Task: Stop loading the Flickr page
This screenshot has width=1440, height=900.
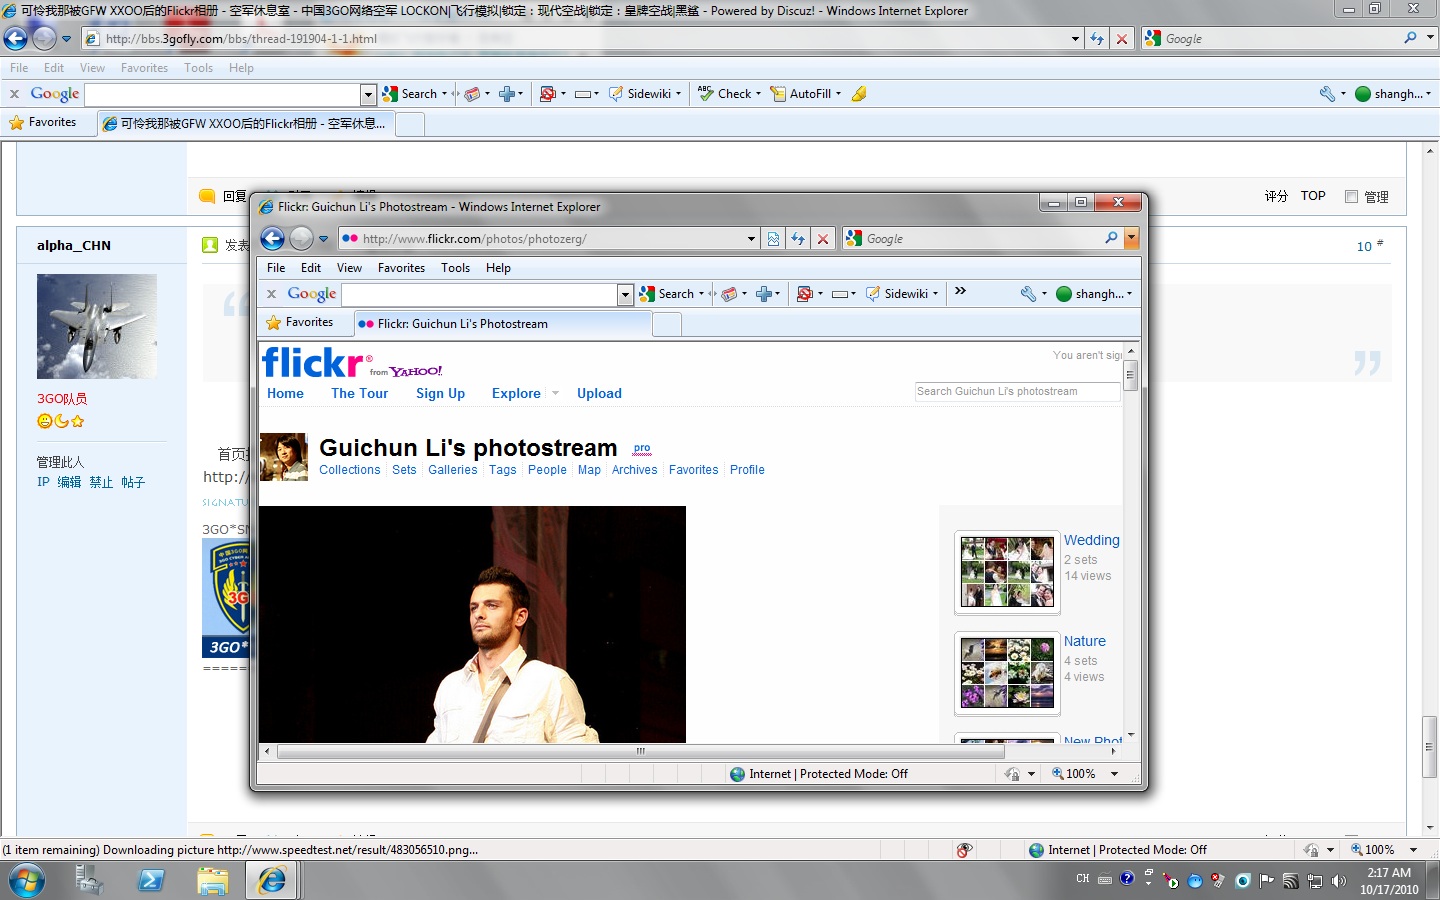Action: (823, 238)
